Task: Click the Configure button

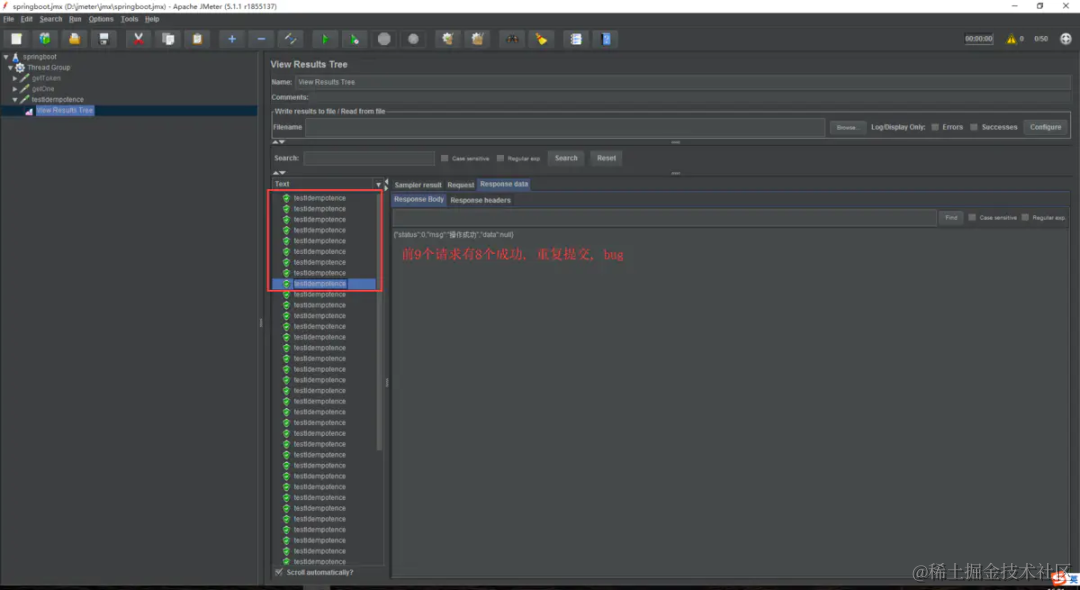Action: (x=1045, y=127)
